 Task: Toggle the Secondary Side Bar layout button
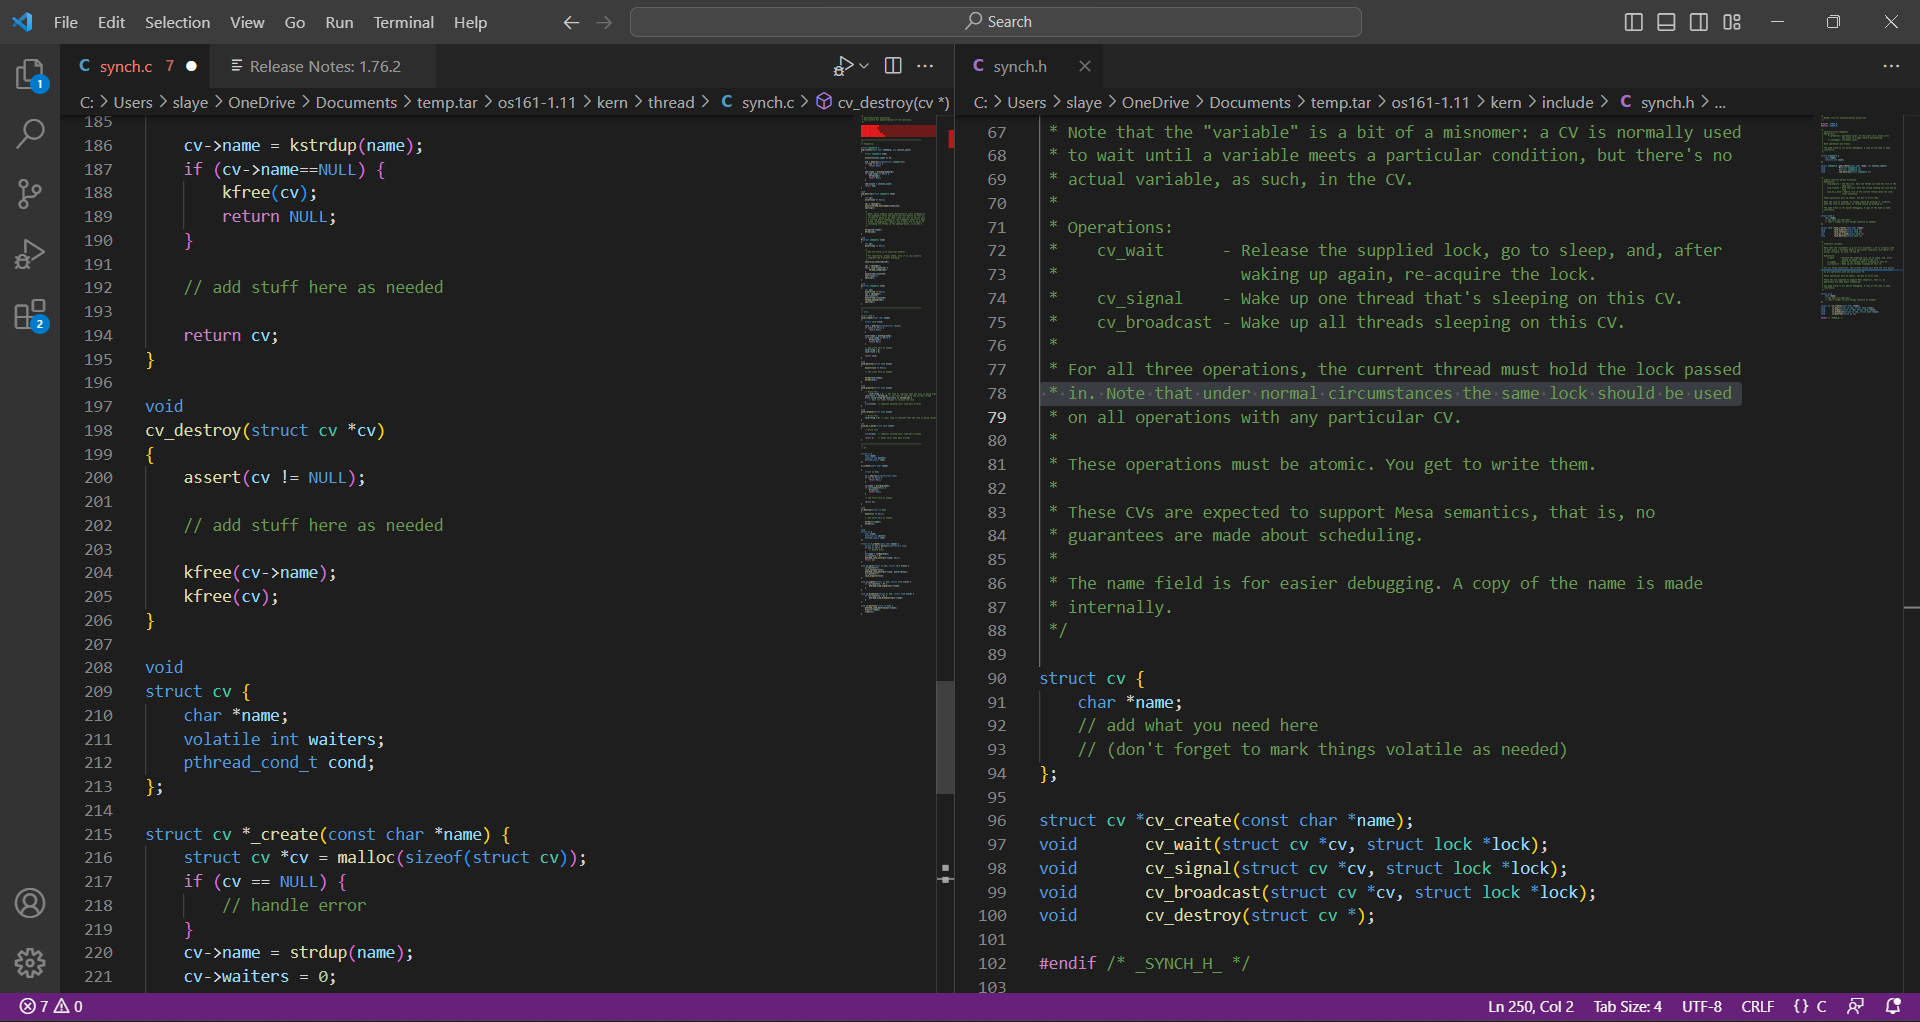pyautogui.click(x=1699, y=22)
